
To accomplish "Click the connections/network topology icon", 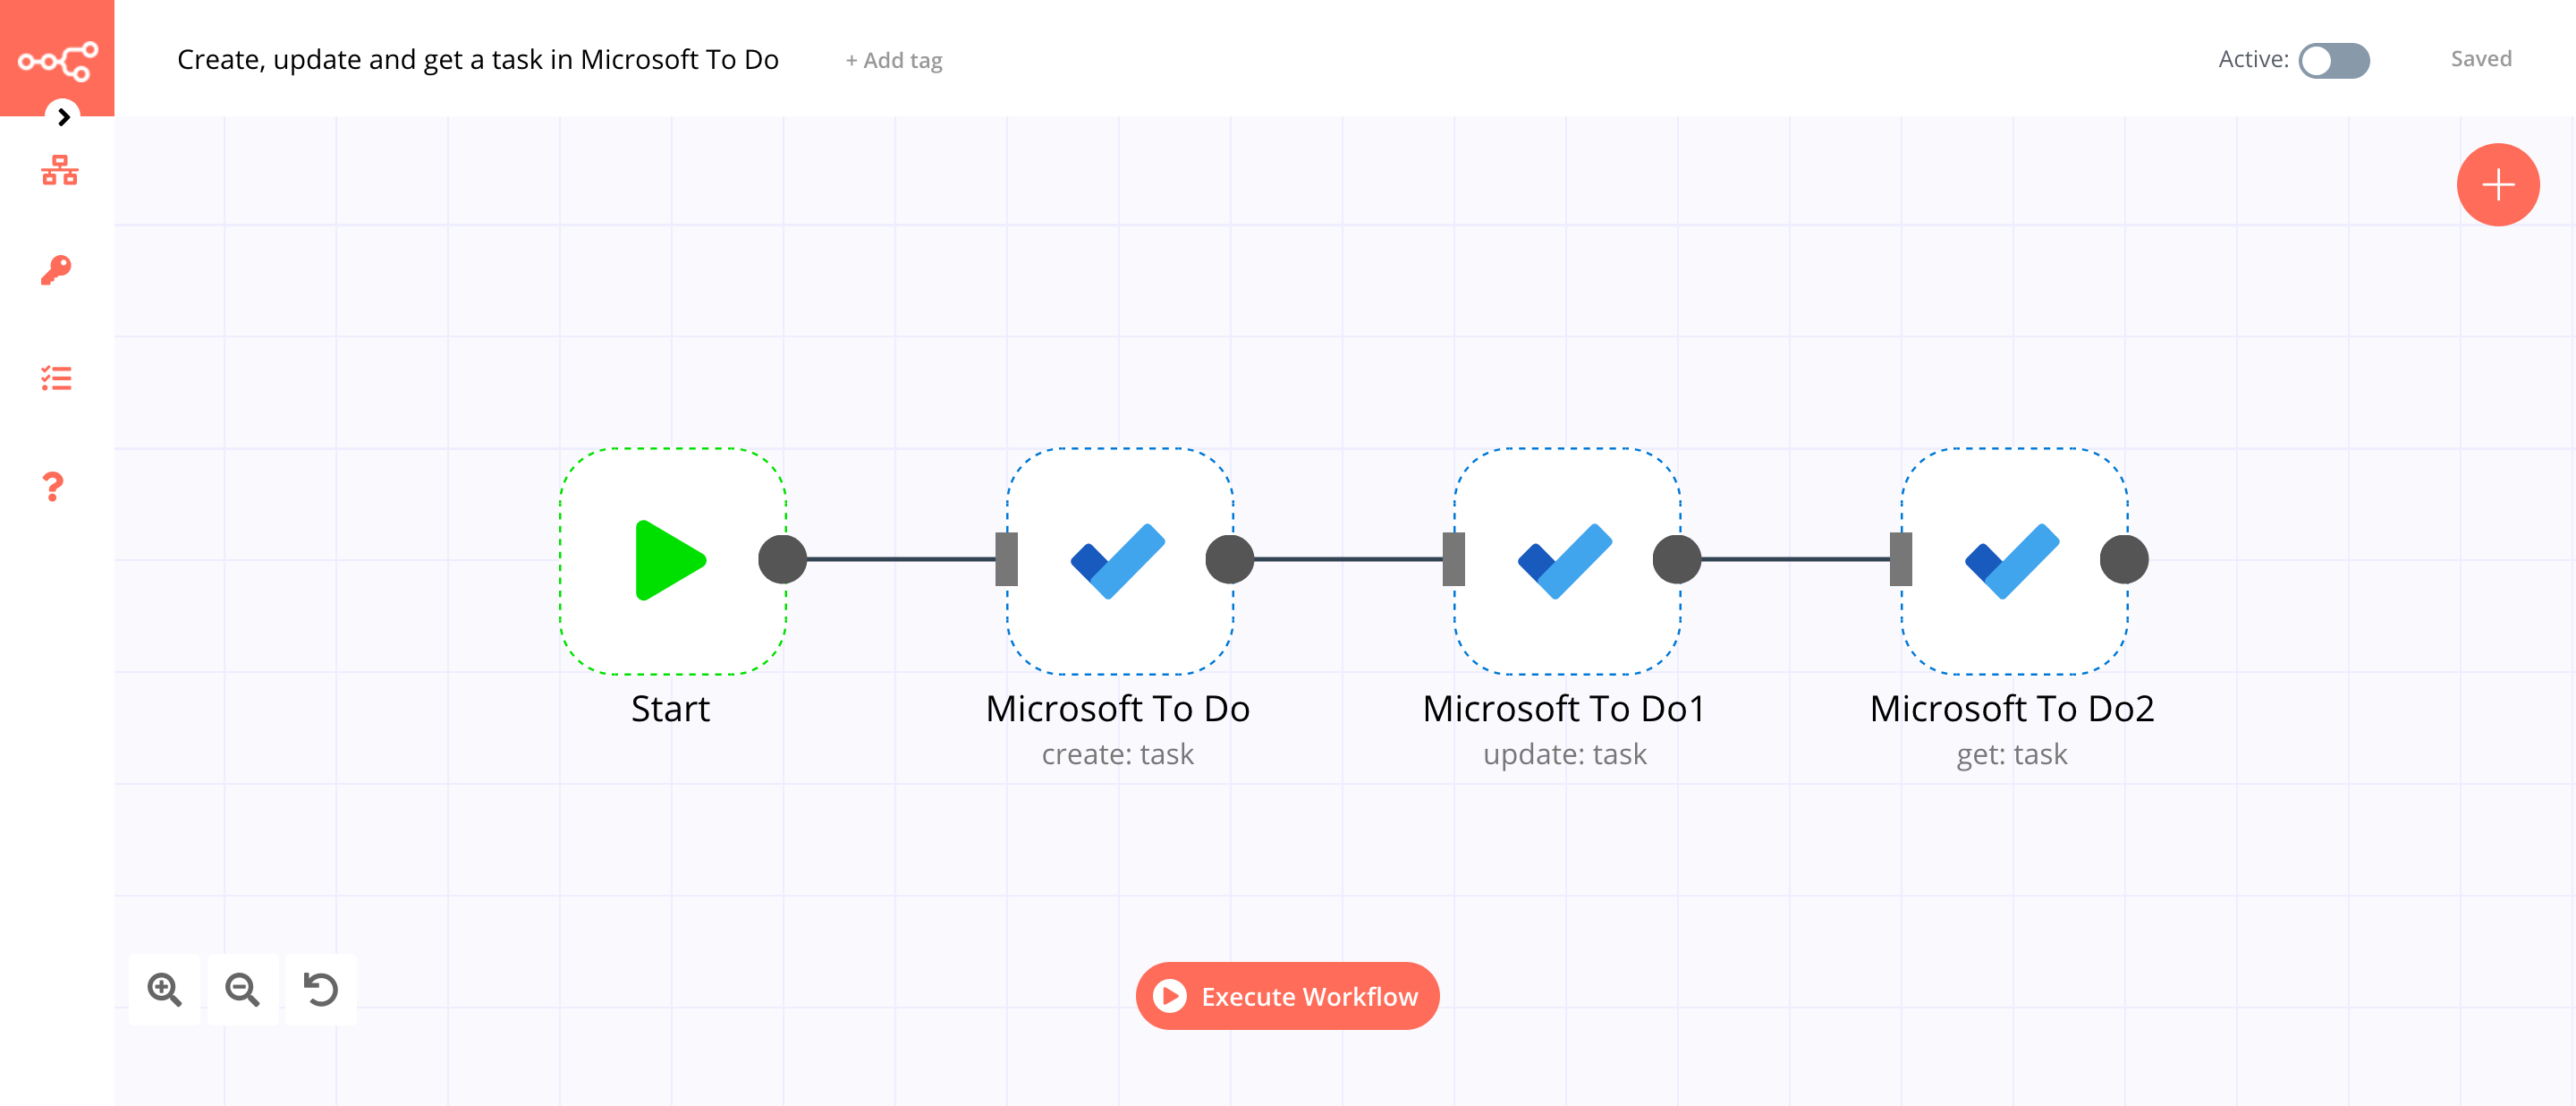I will coord(55,169).
